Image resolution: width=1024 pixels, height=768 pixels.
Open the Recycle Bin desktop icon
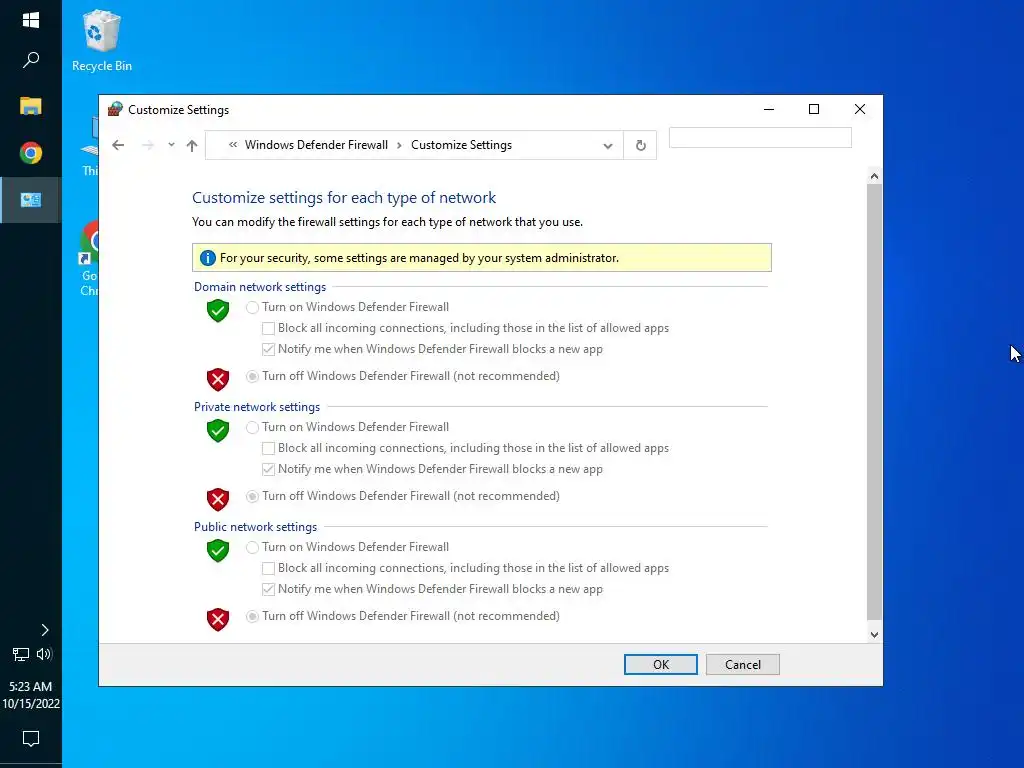pos(102,40)
